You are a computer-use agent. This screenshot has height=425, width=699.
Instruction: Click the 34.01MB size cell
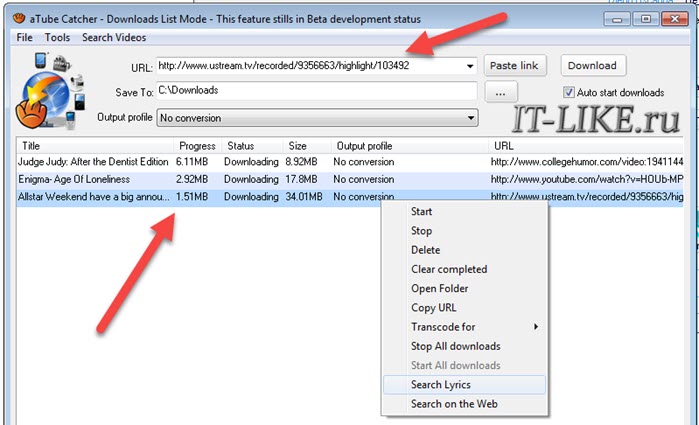click(x=304, y=197)
